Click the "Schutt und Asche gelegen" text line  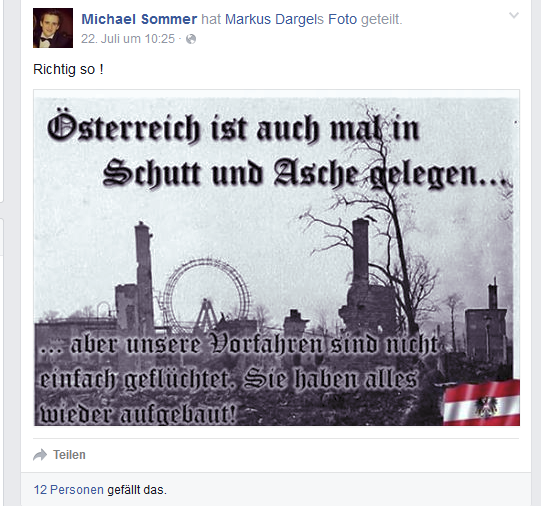[305, 173]
